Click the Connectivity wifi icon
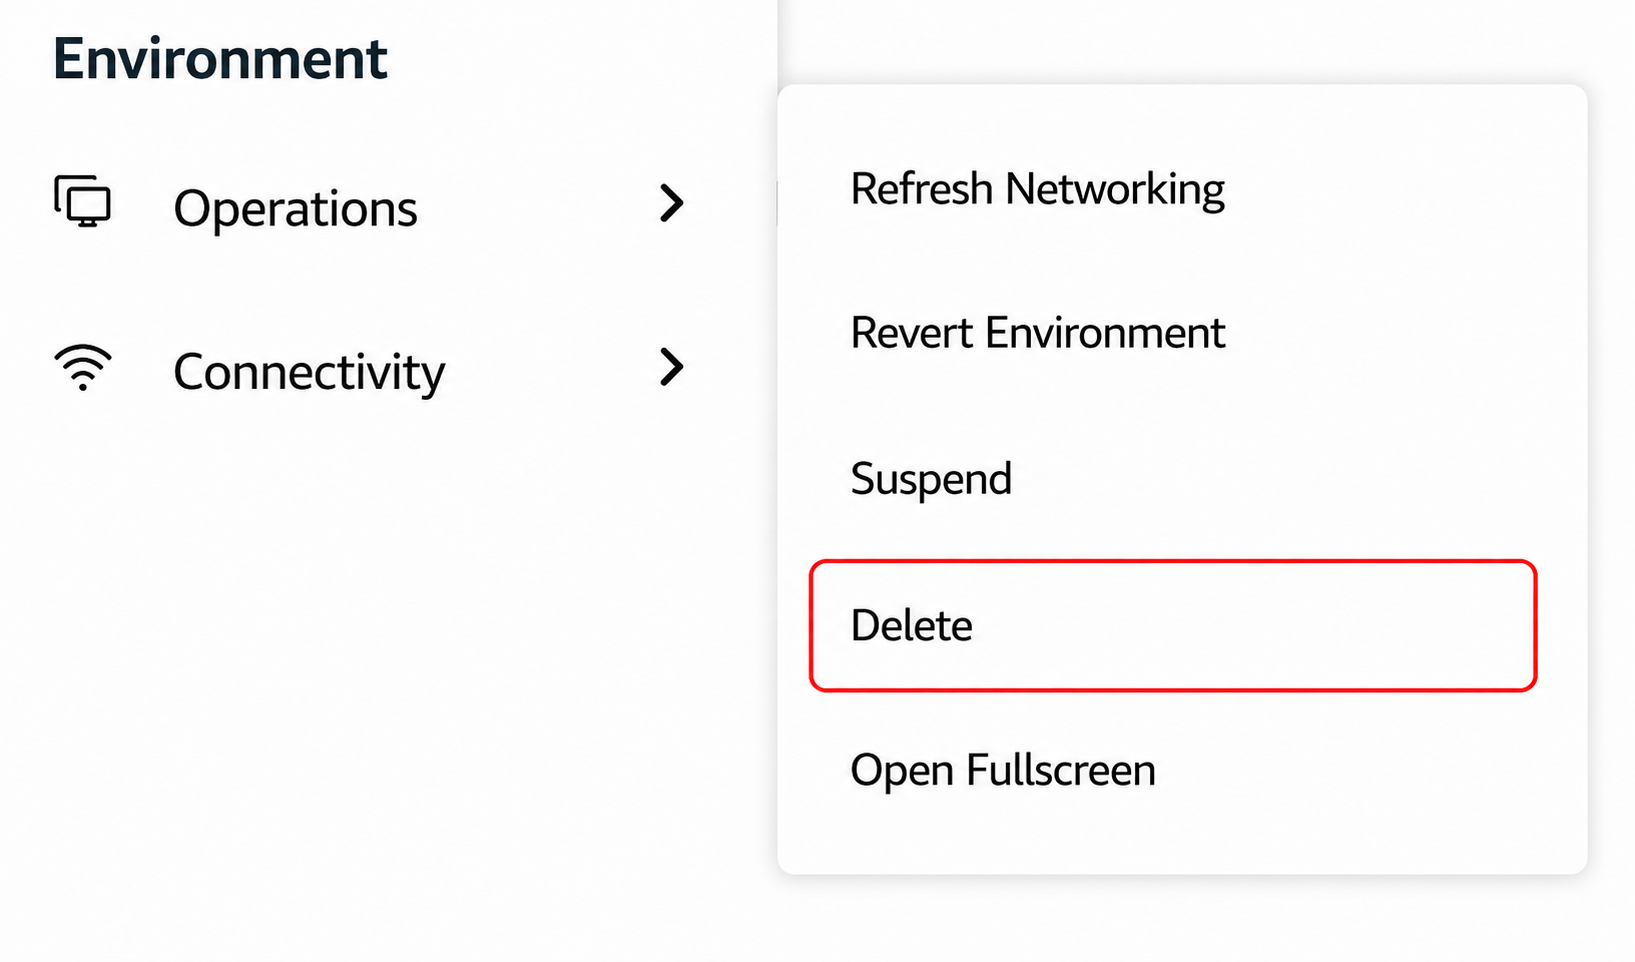 [82, 368]
